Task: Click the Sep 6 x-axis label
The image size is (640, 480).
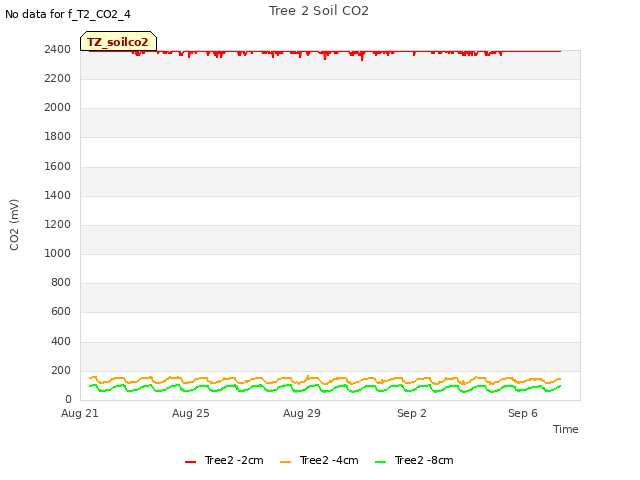Action: 523,413
